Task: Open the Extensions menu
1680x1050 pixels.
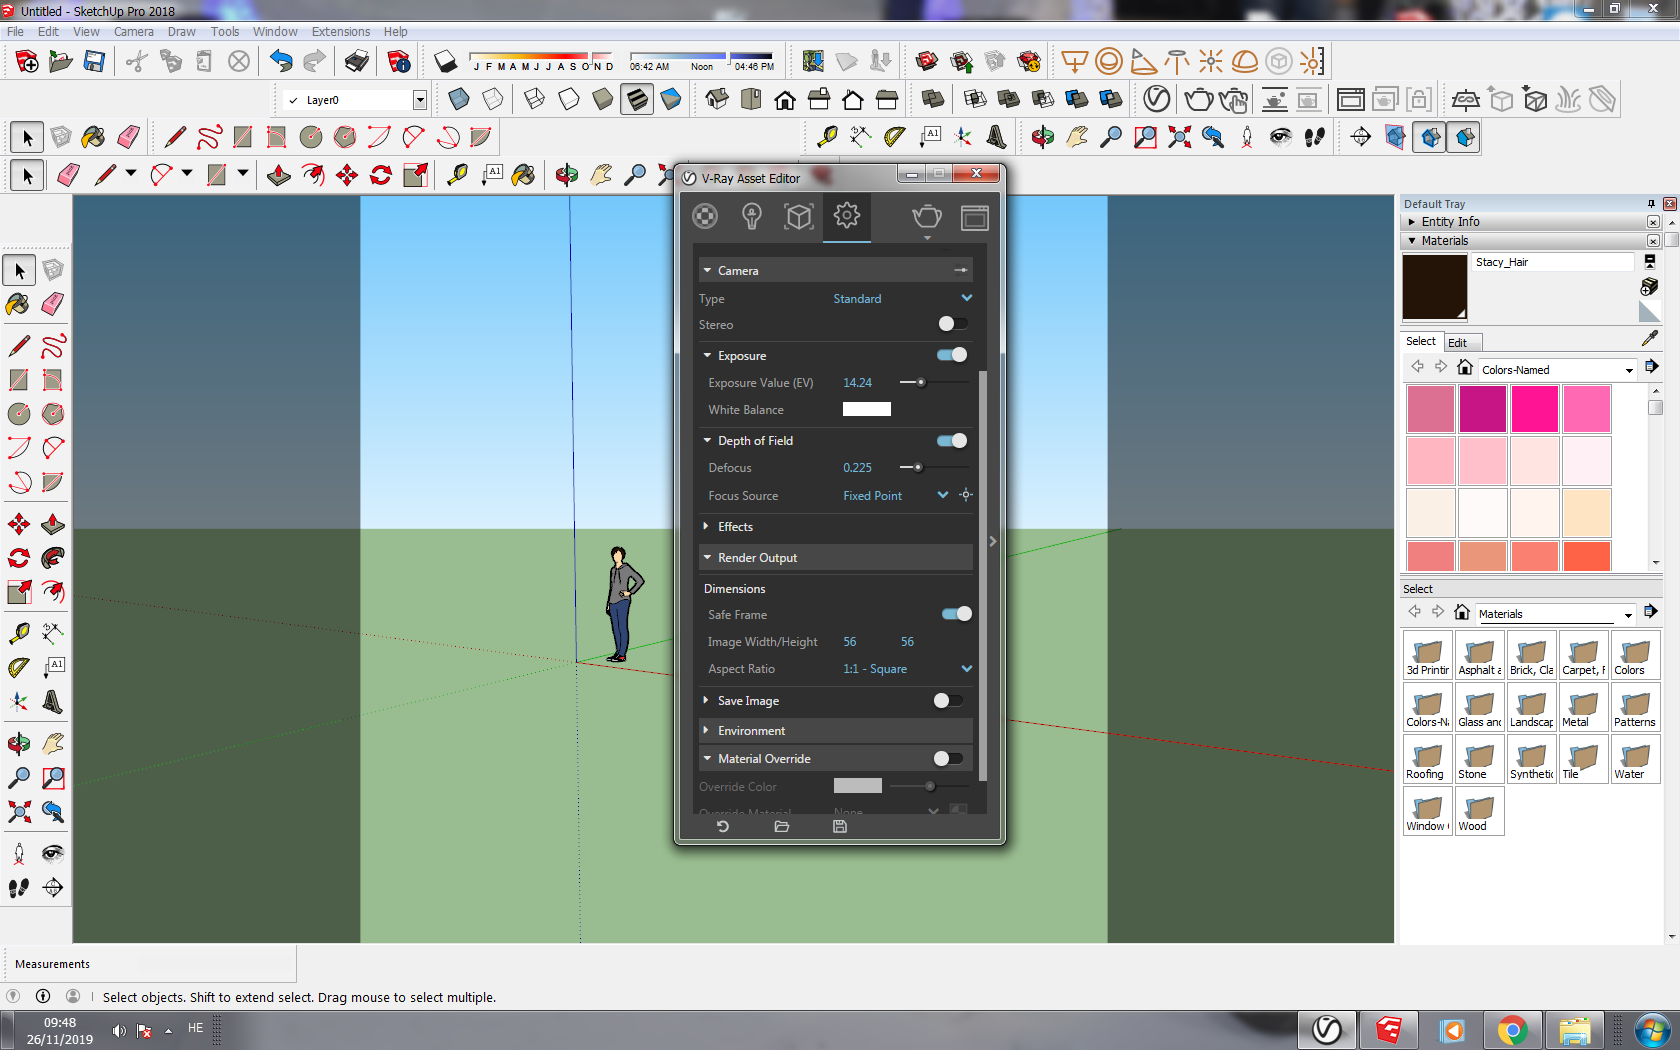Action: click(341, 32)
